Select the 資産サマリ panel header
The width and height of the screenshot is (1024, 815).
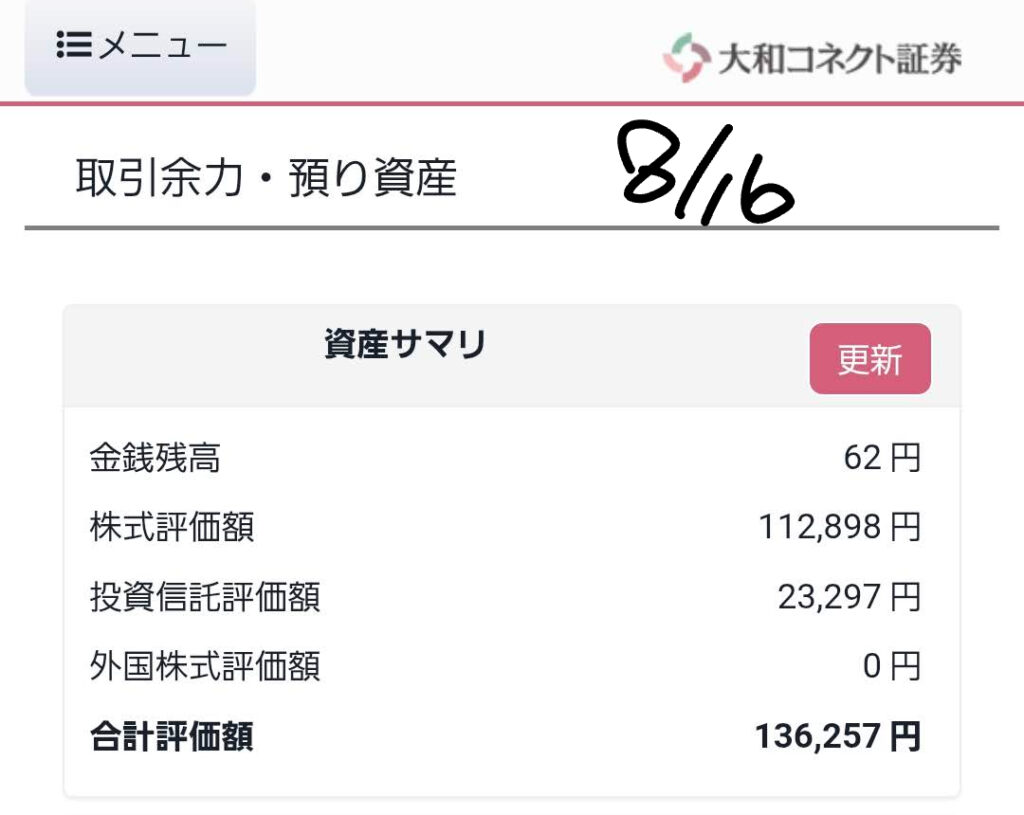(405, 344)
